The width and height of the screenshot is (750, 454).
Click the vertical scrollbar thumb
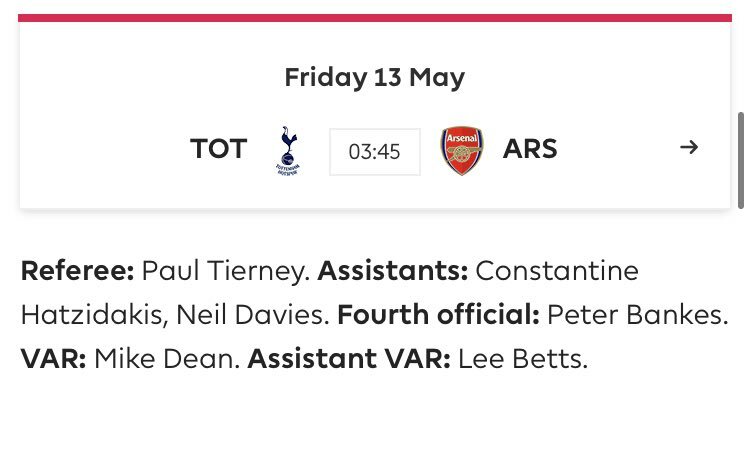point(741,160)
